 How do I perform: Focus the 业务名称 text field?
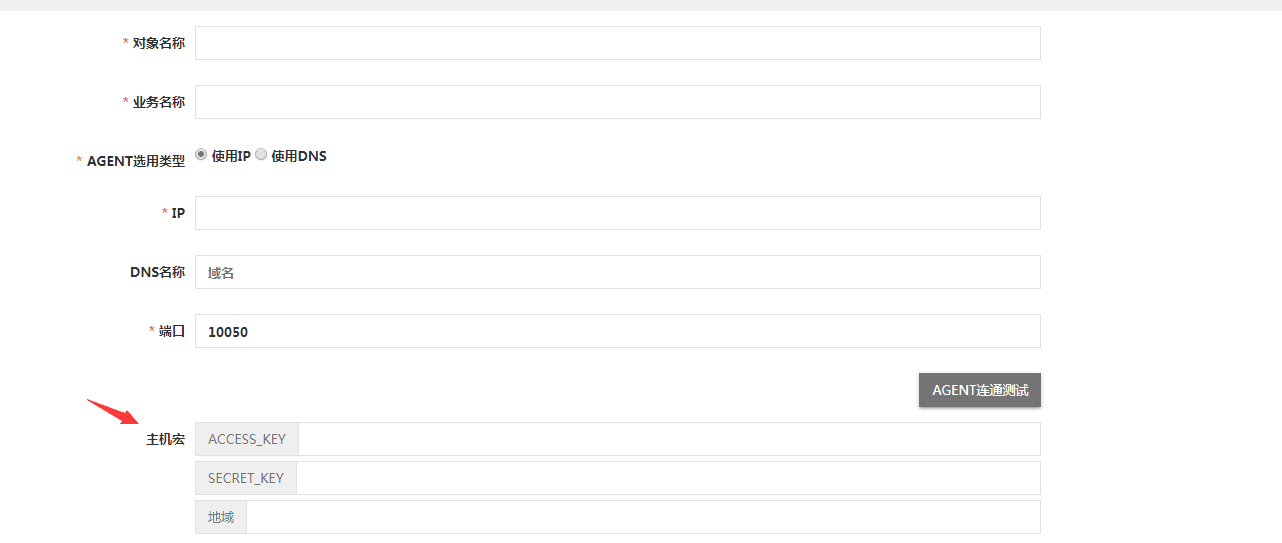pyautogui.click(x=618, y=102)
